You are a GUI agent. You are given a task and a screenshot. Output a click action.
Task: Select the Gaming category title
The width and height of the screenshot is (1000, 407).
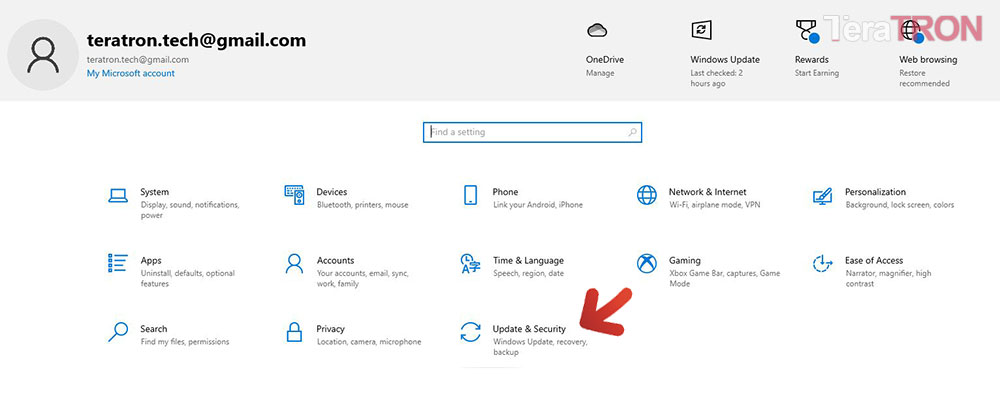coord(685,260)
